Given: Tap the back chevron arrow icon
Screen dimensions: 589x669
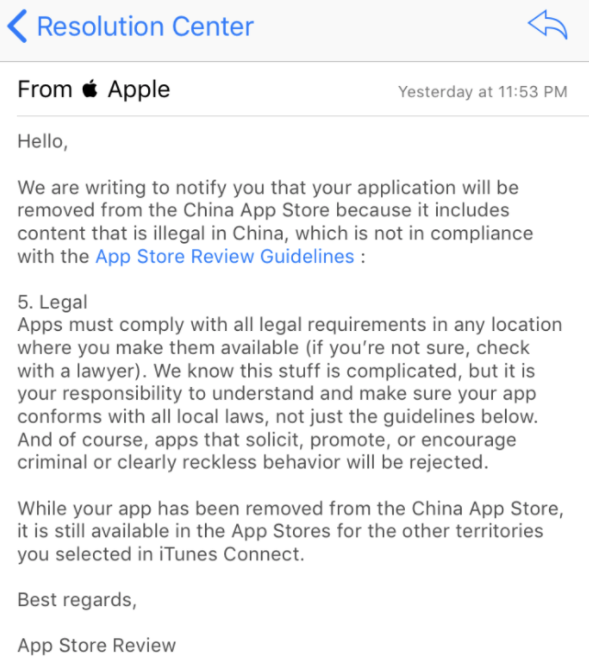Looking at the screenshot, I should coord(17,26).
